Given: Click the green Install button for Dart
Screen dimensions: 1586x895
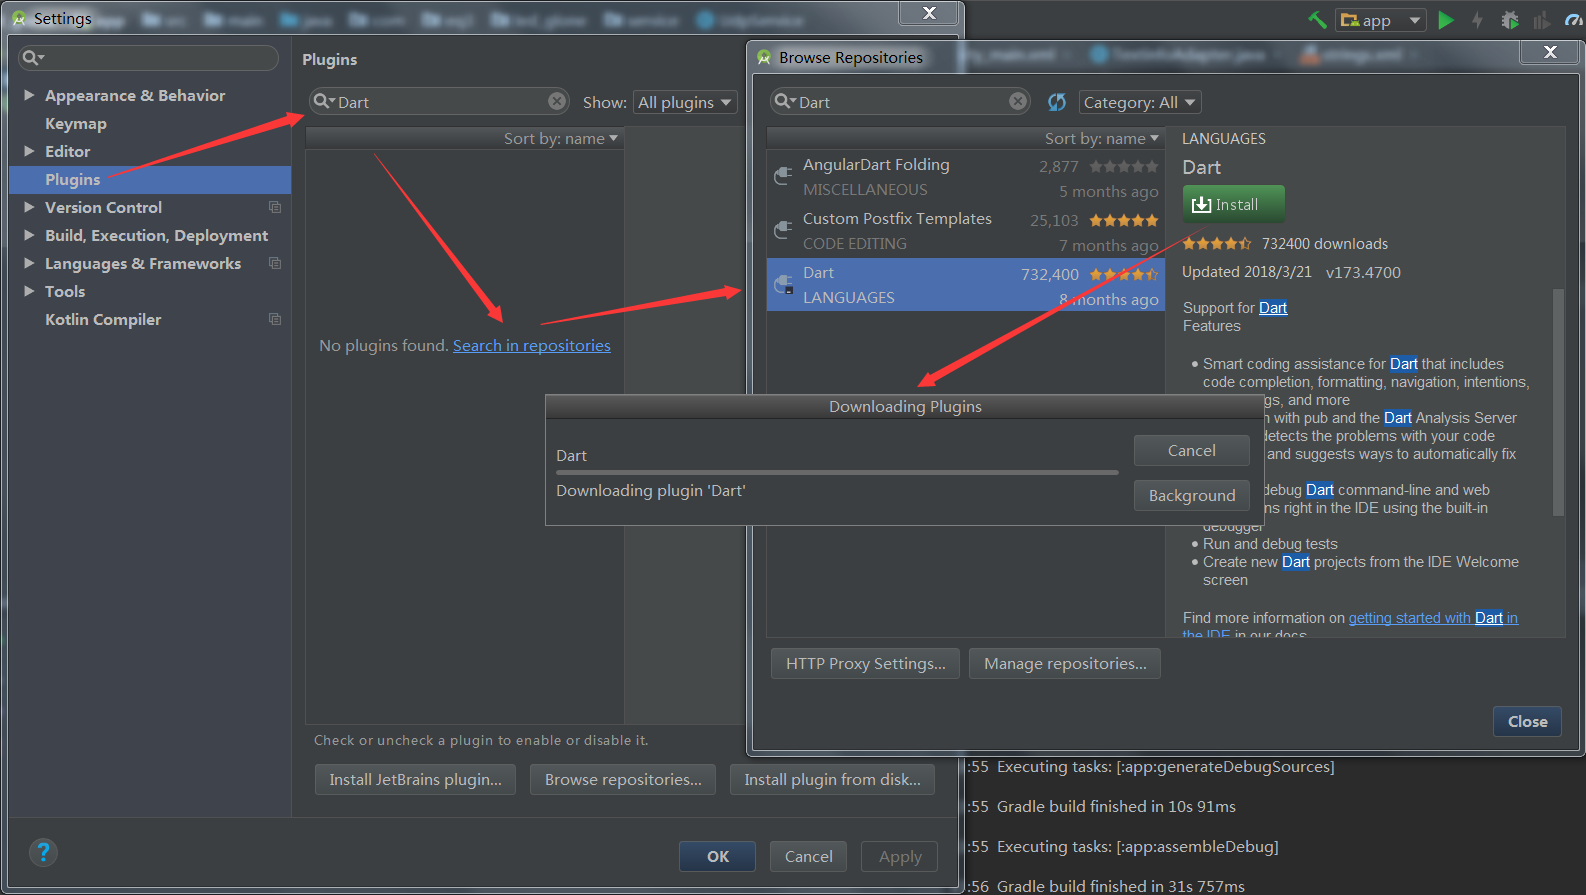Looking at the screenshot, I should point(1233,204).
